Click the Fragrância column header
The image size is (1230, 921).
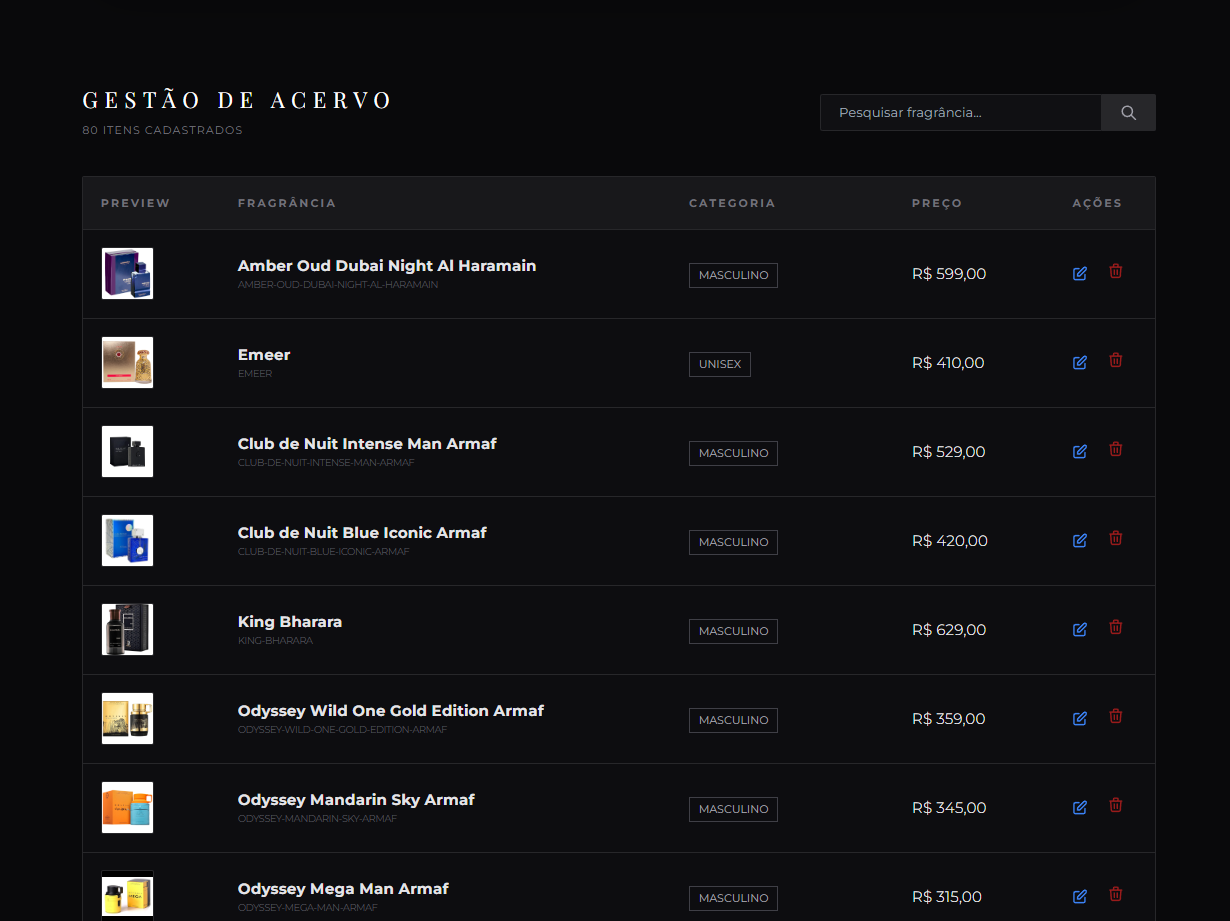pos(287,203)
